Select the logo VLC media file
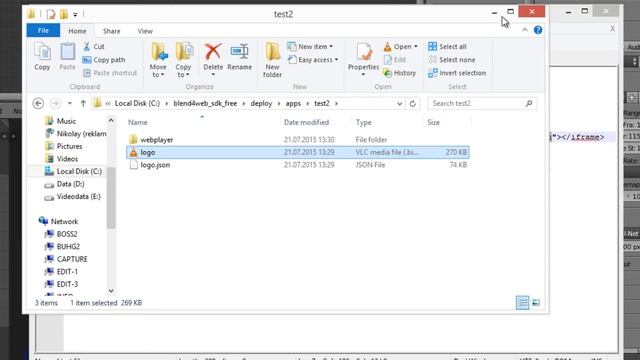This screenshot has width=640, height=360. point(298,152)
